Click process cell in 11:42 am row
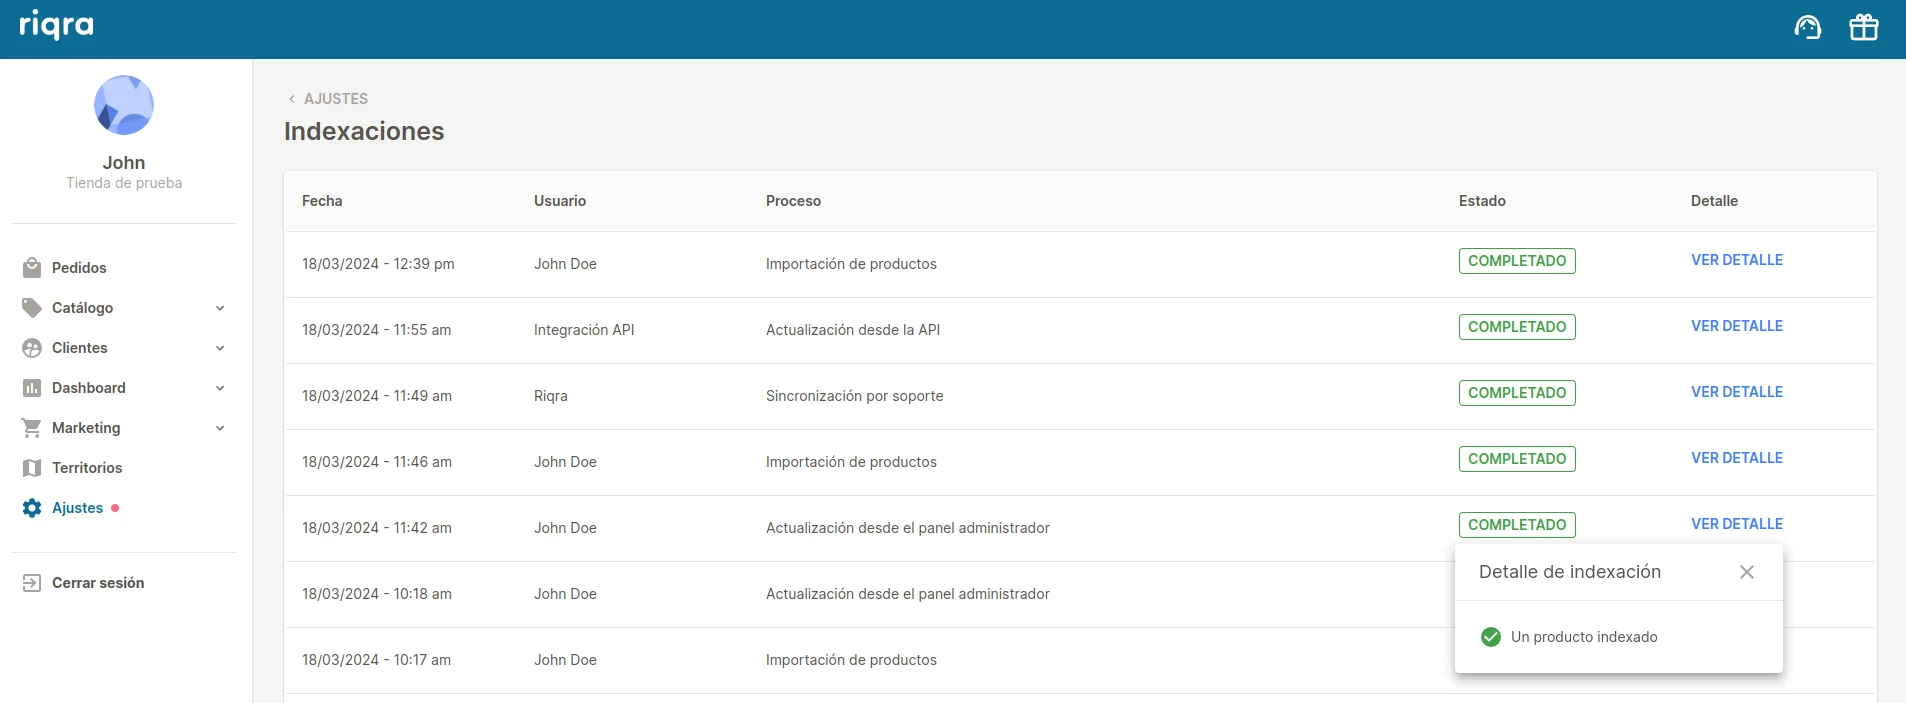This screenshot has width=1906, height=703. pos(908,528)
